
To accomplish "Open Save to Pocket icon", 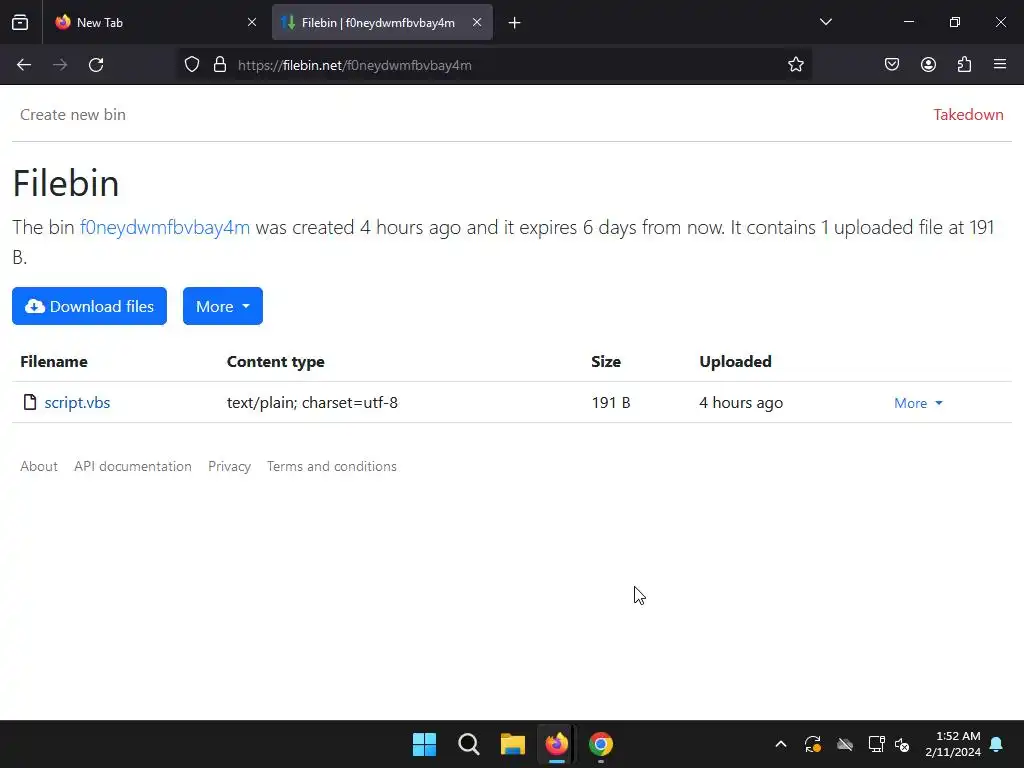I will [892, 65].
